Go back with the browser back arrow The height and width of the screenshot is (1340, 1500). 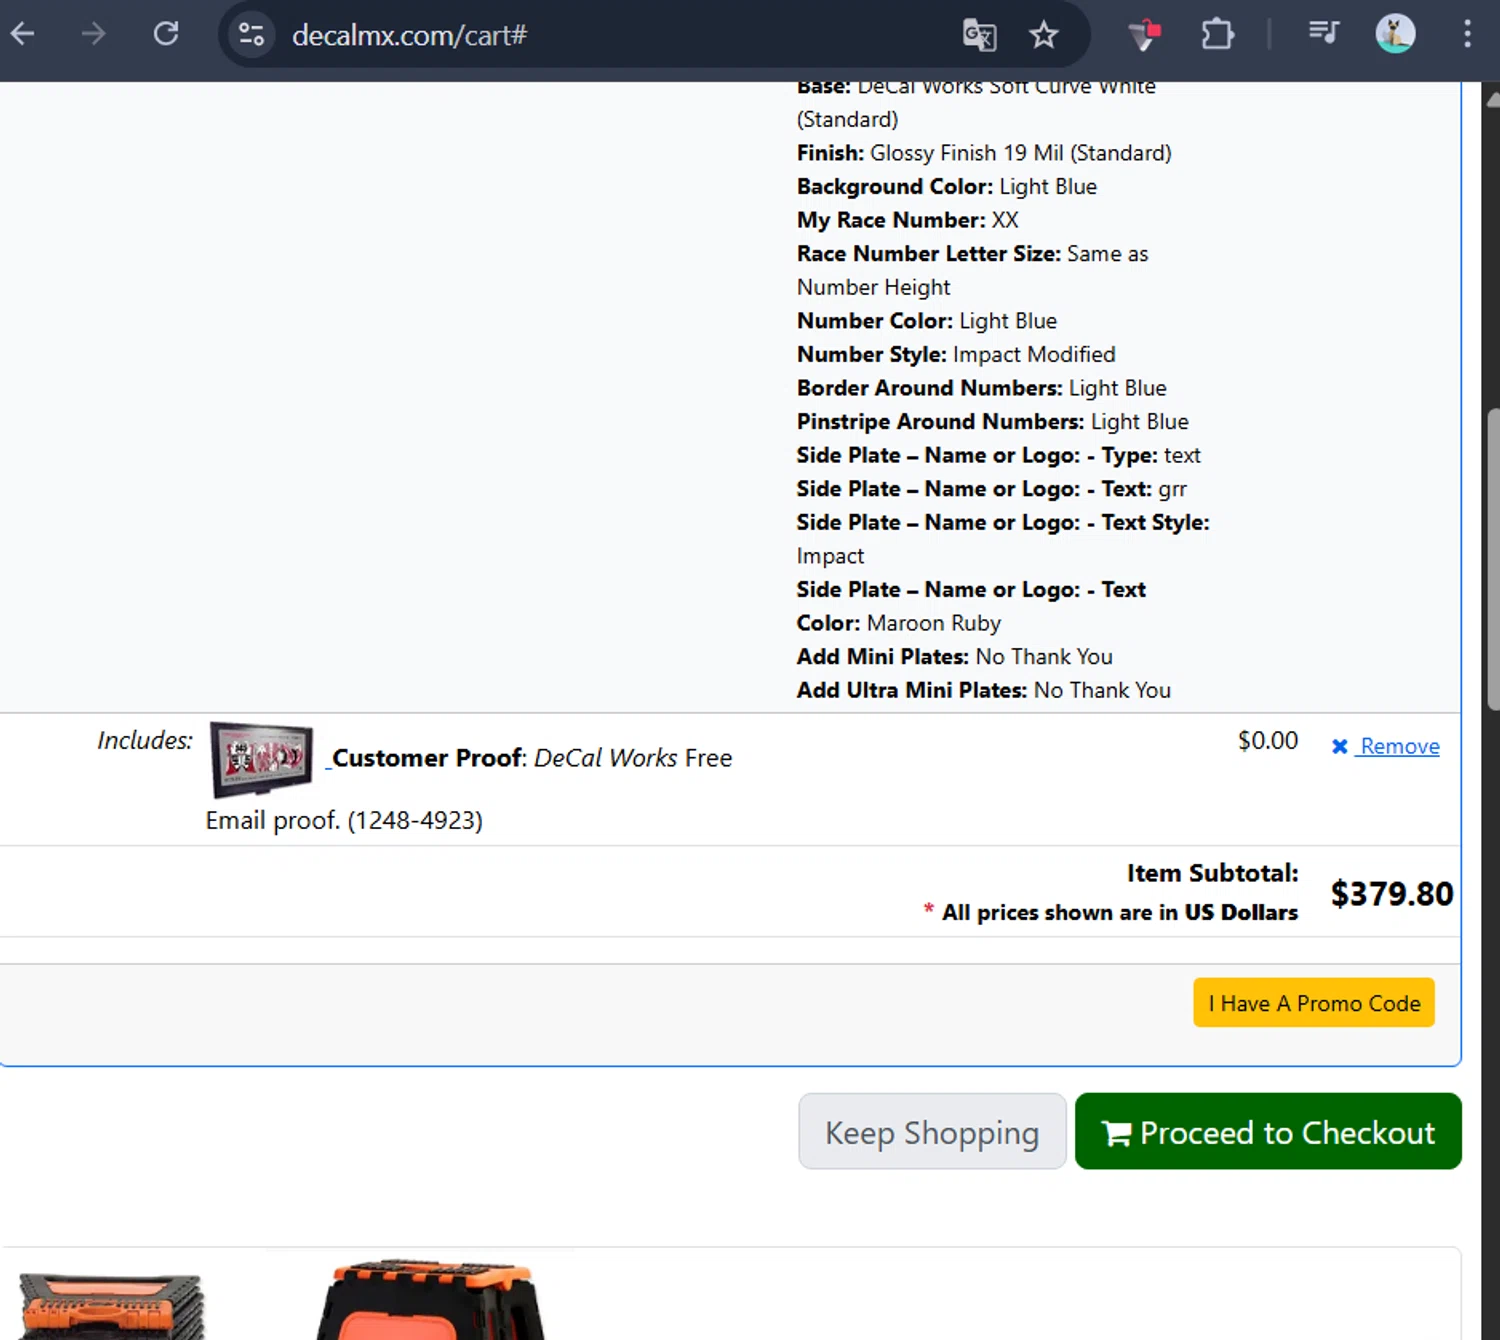[x=23, y=34]
